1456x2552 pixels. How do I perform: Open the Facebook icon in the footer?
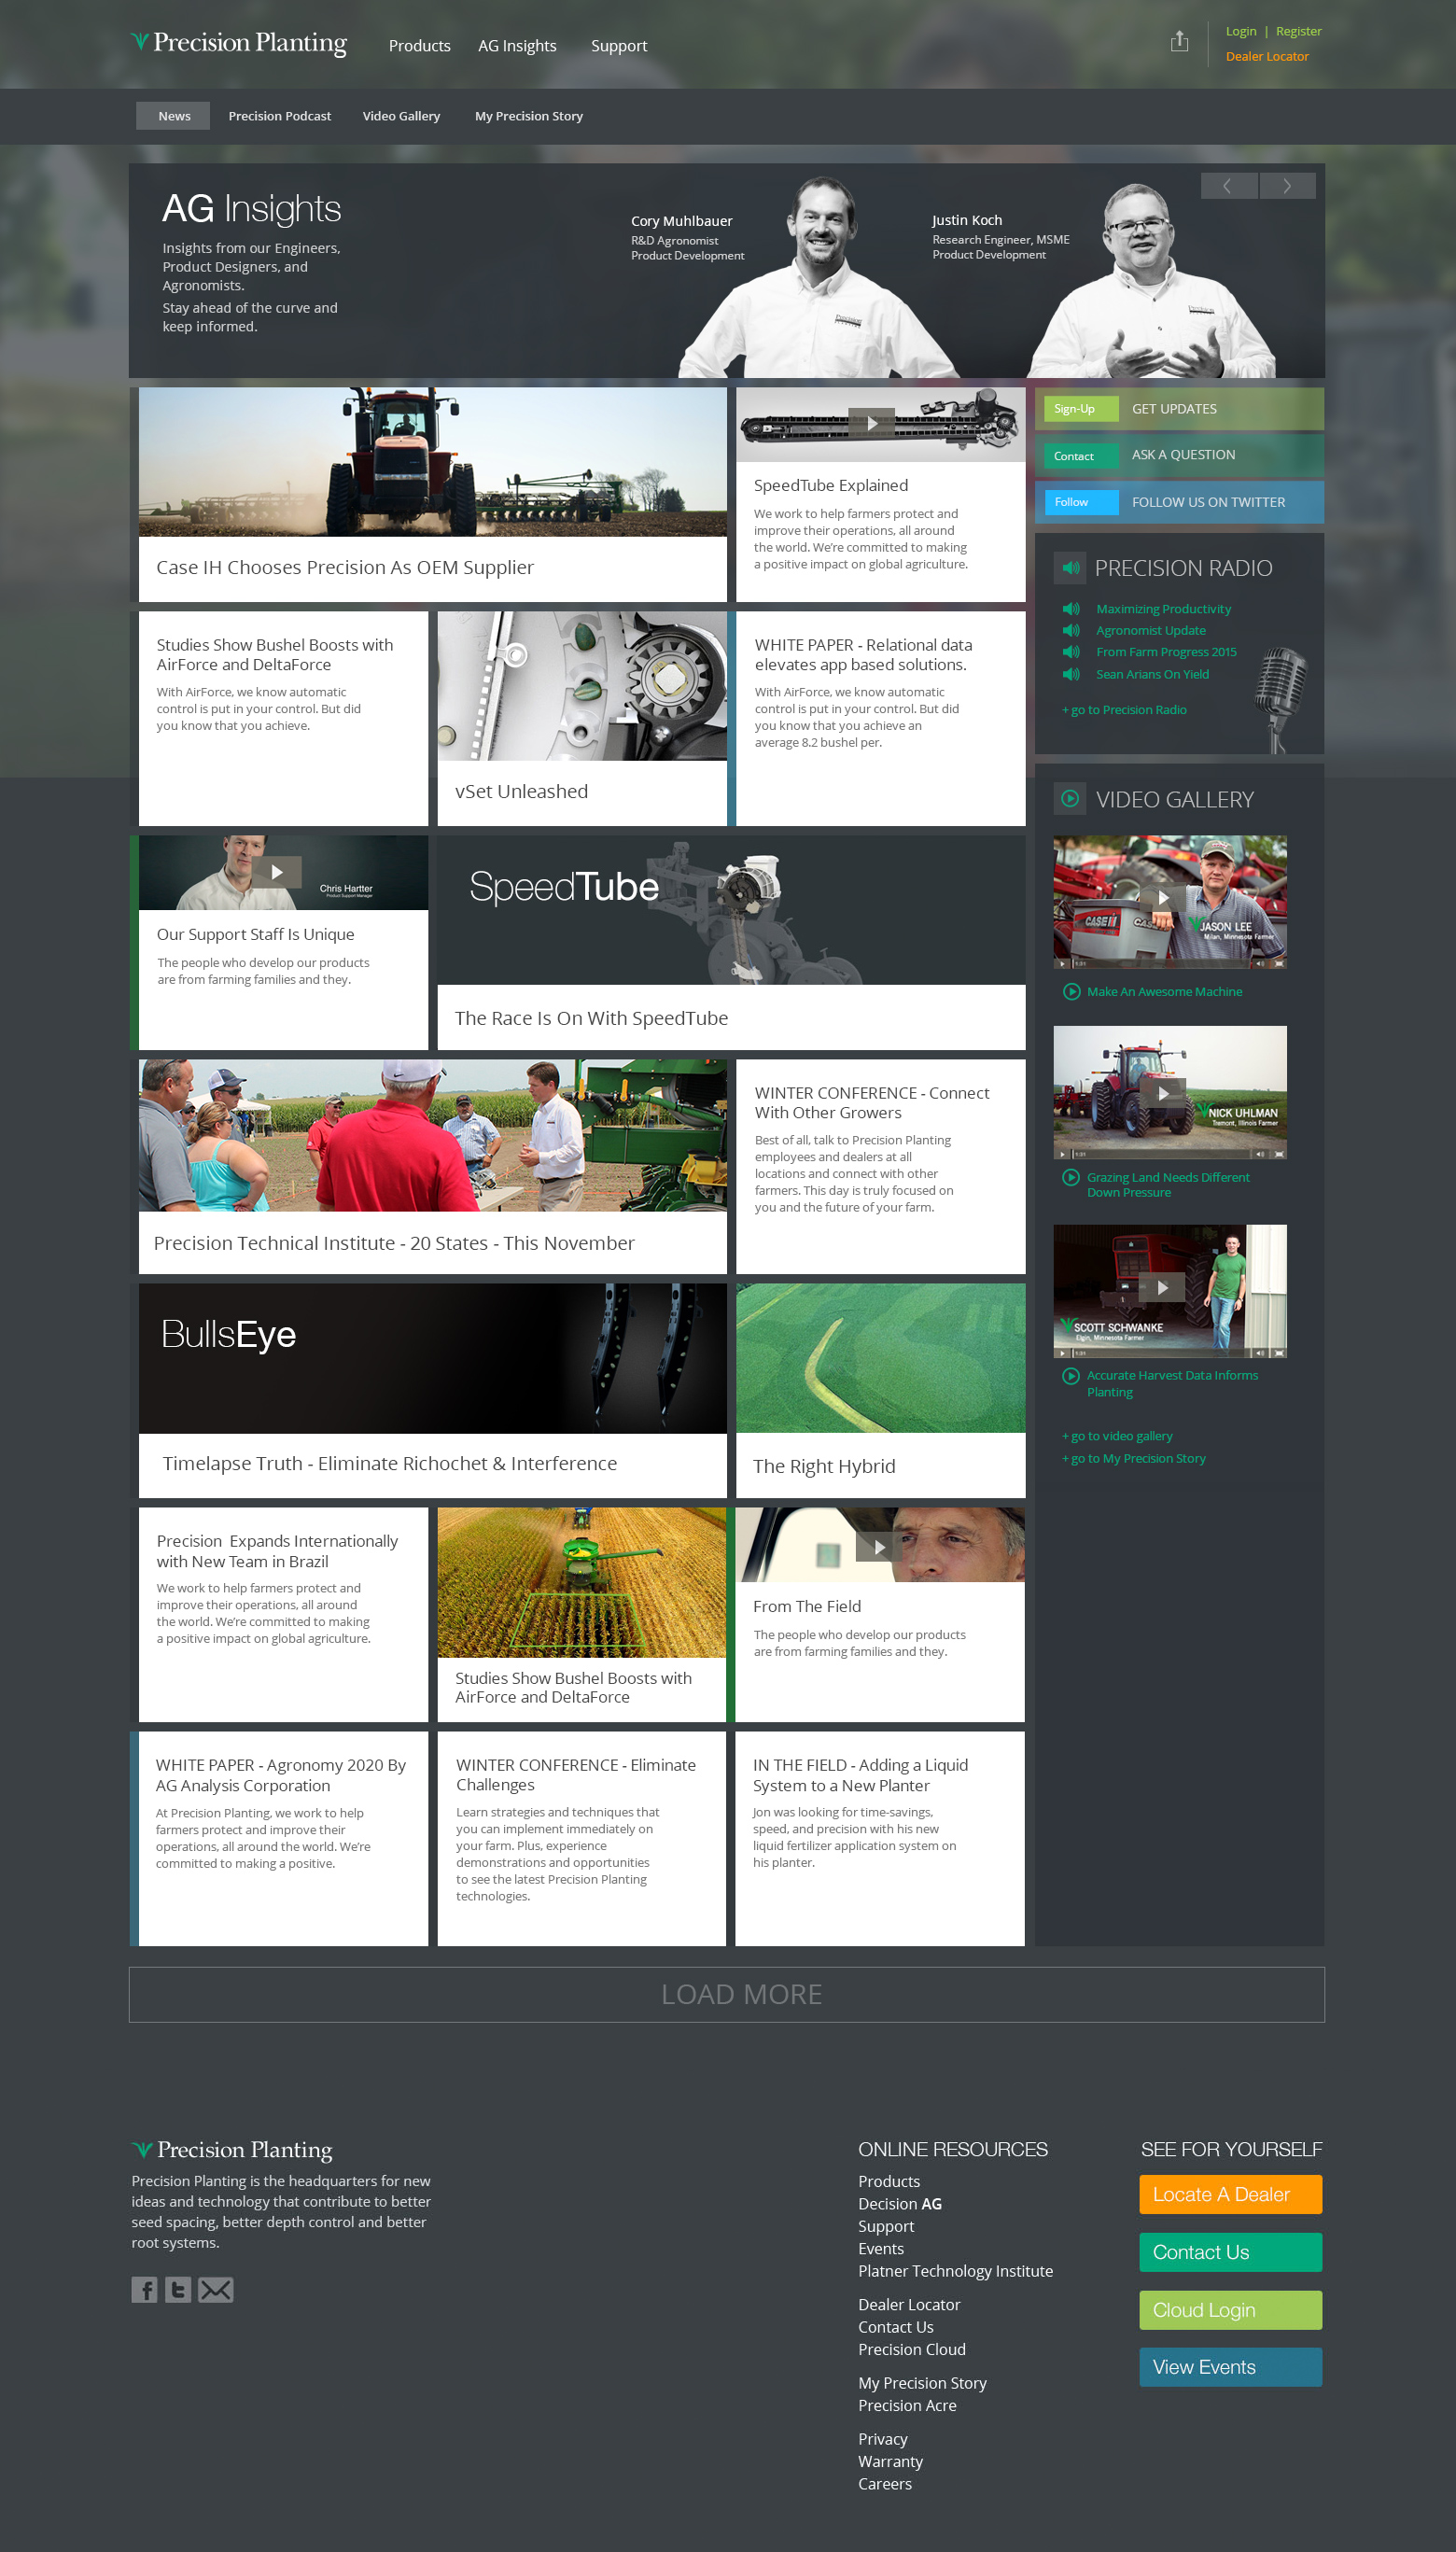[144, 2289]
